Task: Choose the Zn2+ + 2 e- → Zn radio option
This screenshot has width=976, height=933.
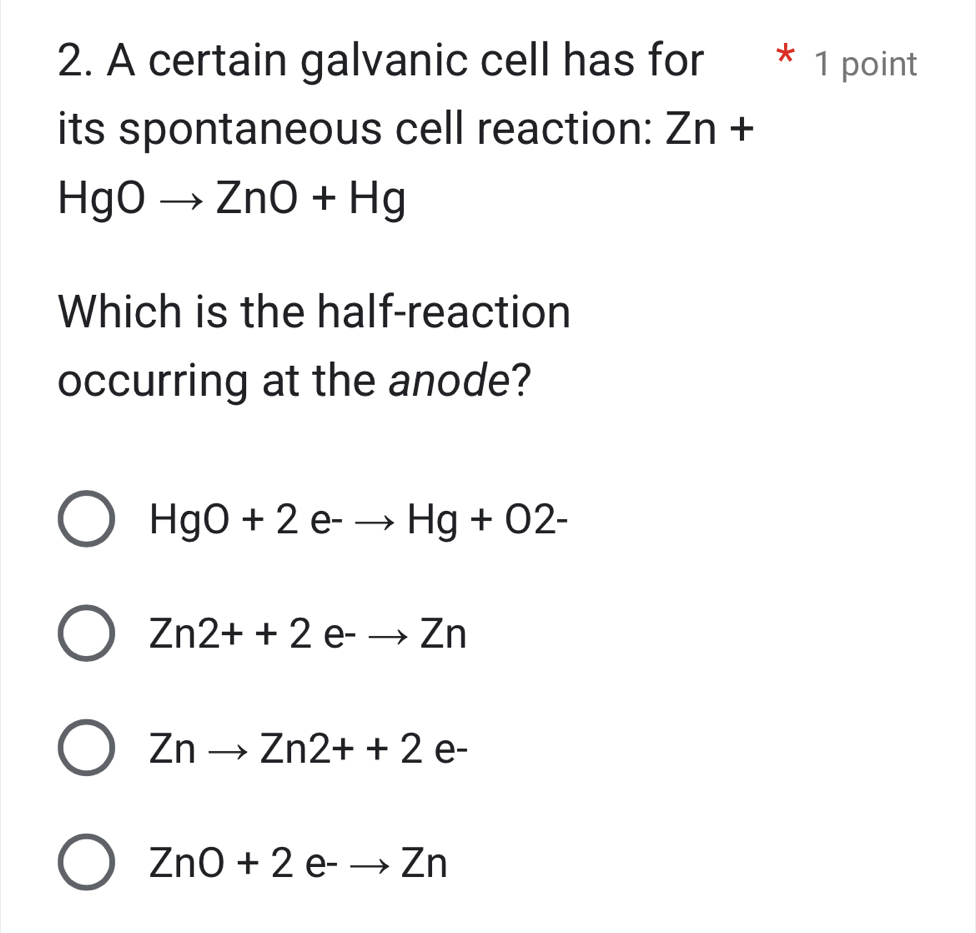Action: click(x=86, y=633)
